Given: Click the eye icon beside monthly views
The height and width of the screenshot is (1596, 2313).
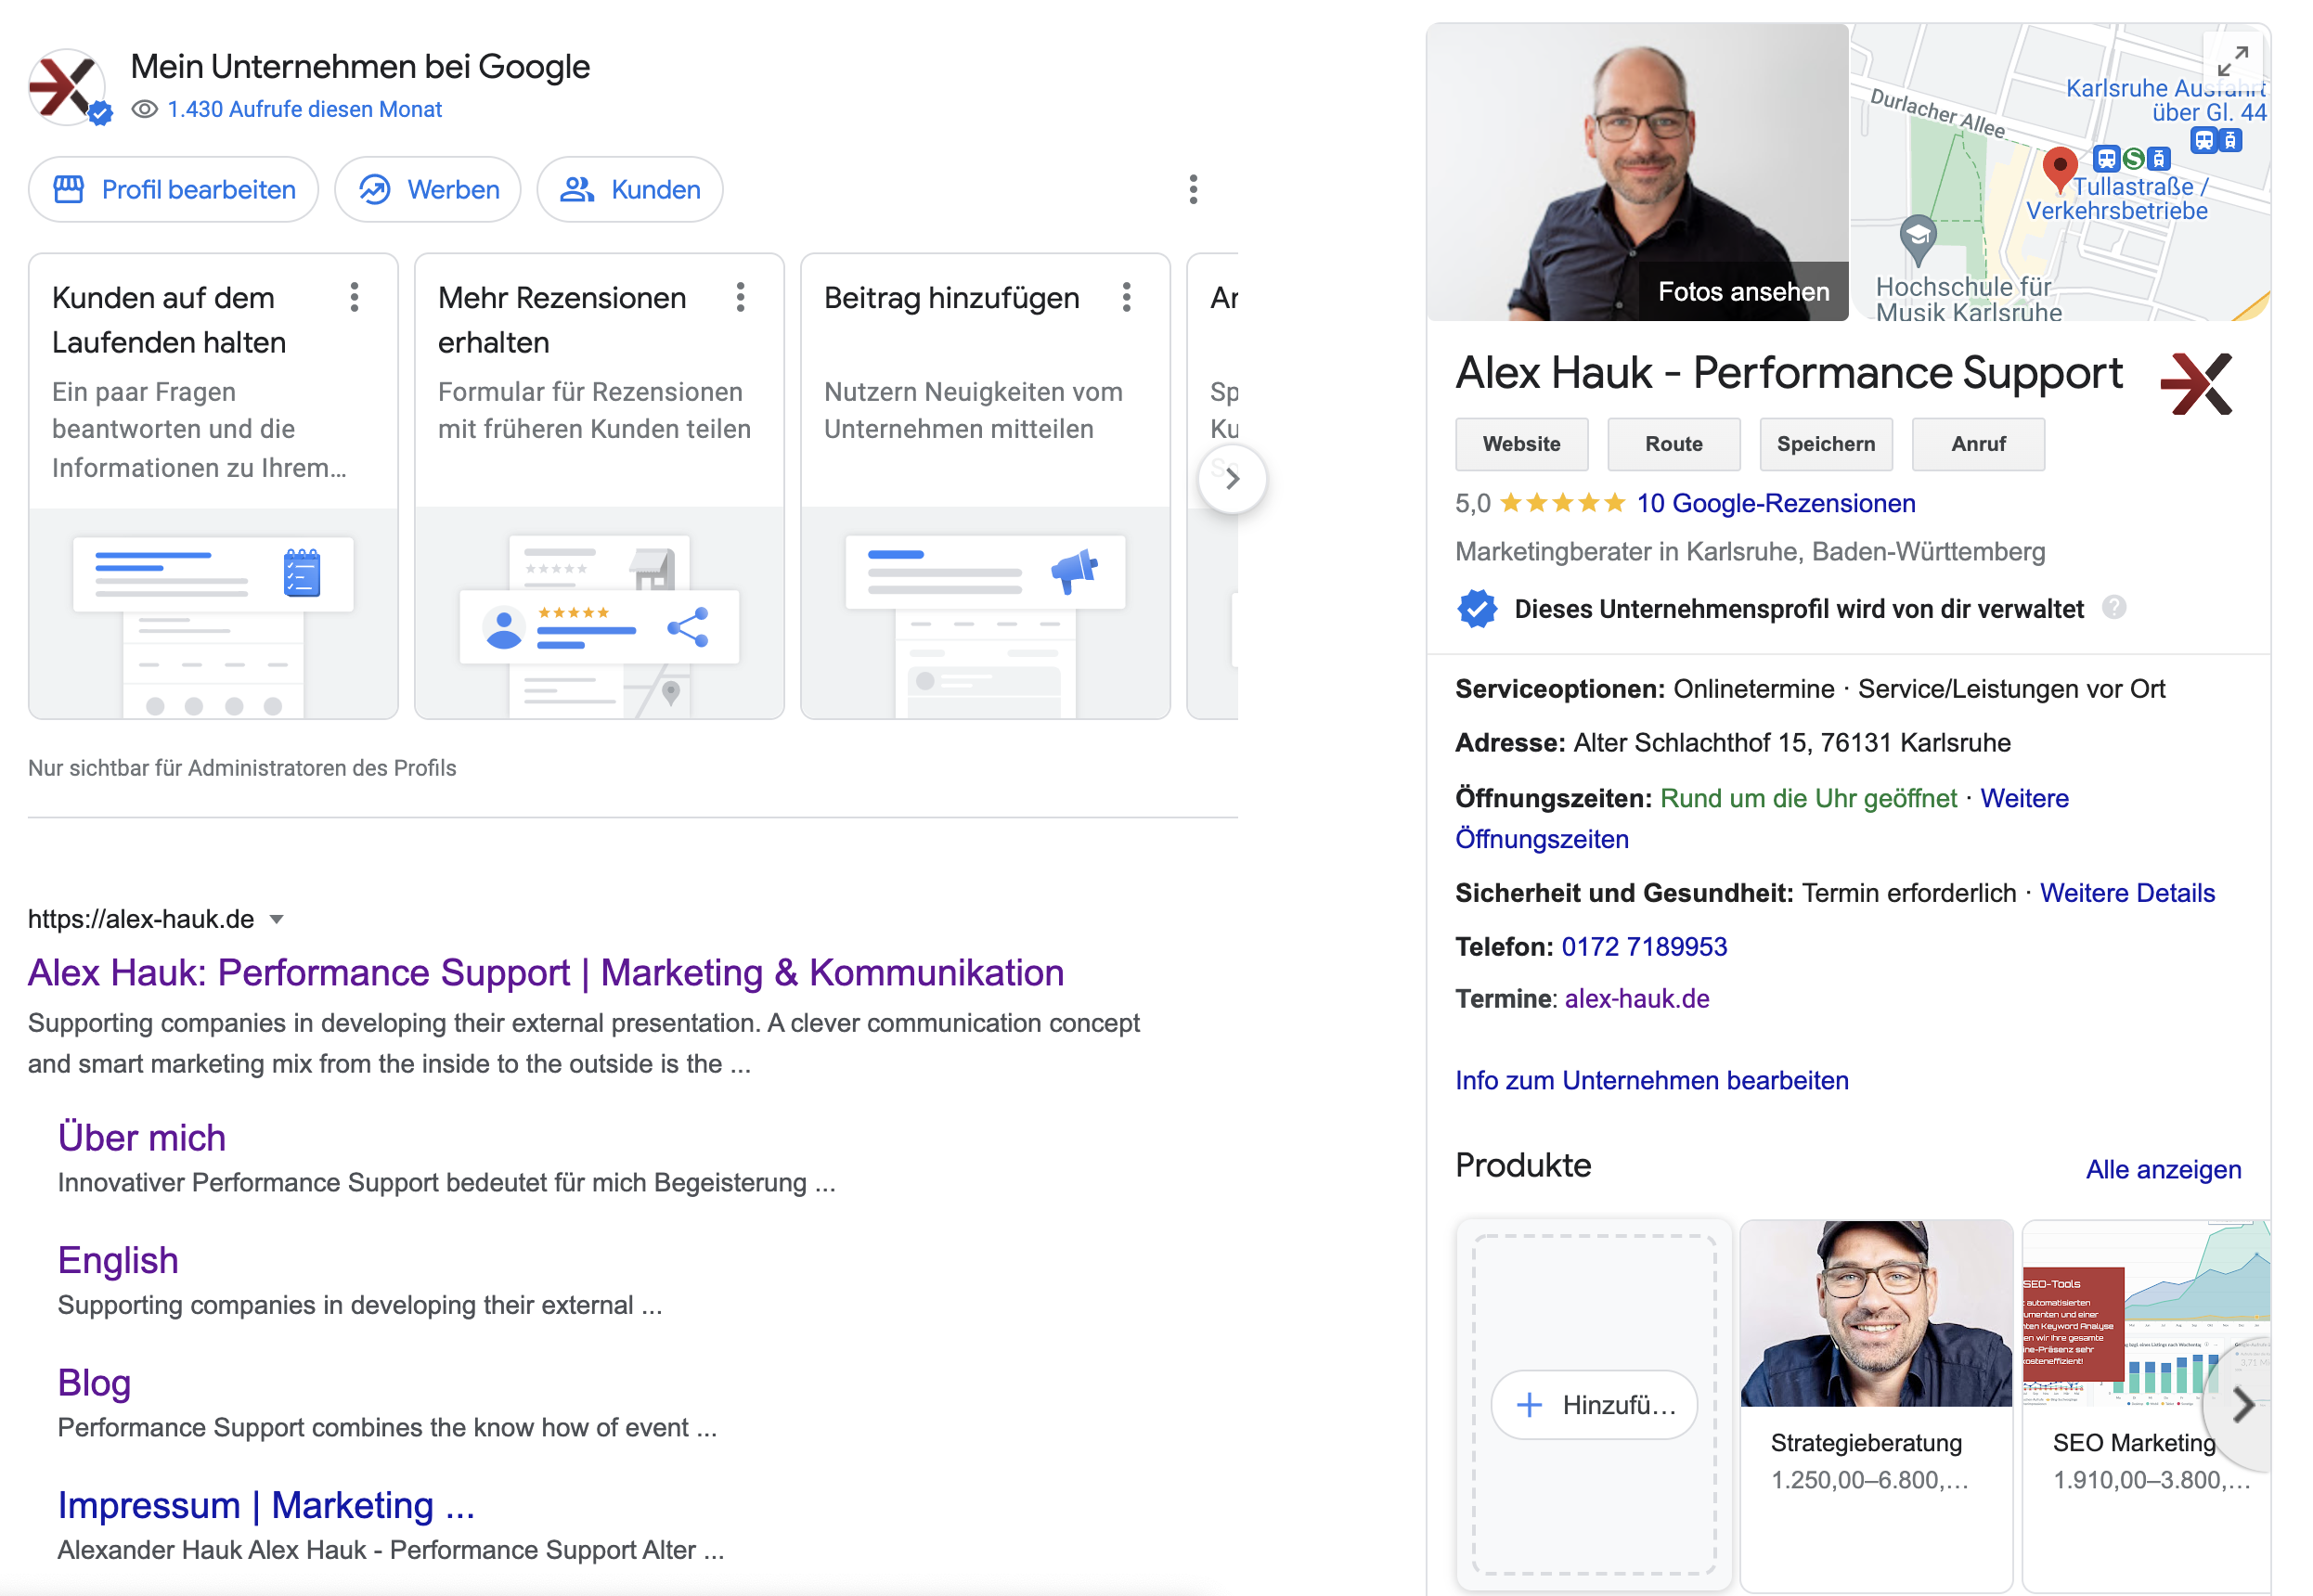Looking at the screenshot, I should (145, 109).
